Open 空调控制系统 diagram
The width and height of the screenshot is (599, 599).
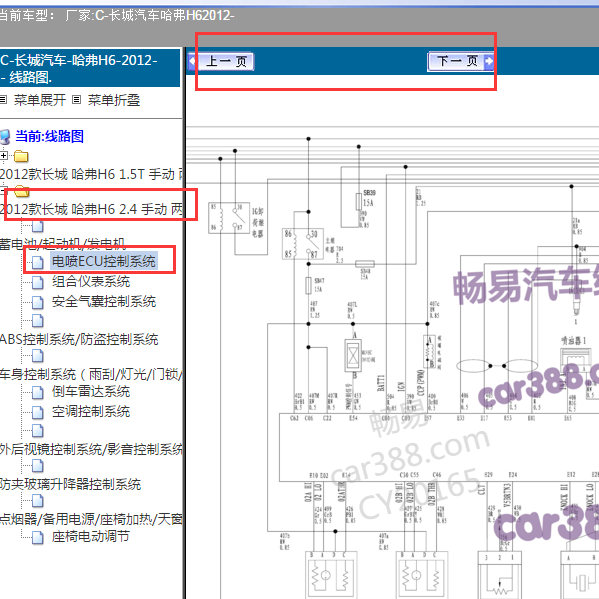point(91,411)
